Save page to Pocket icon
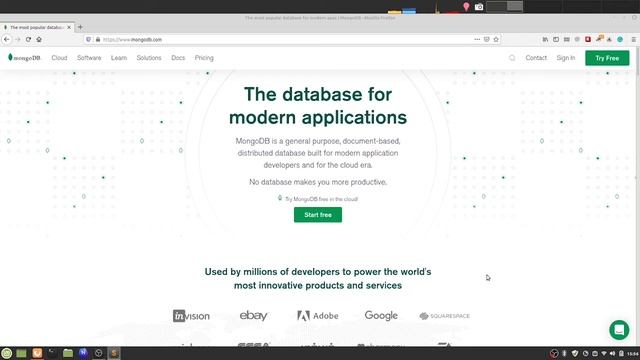Screen dimensions: 640x360 pyautogui.click(x=487, y=39)
